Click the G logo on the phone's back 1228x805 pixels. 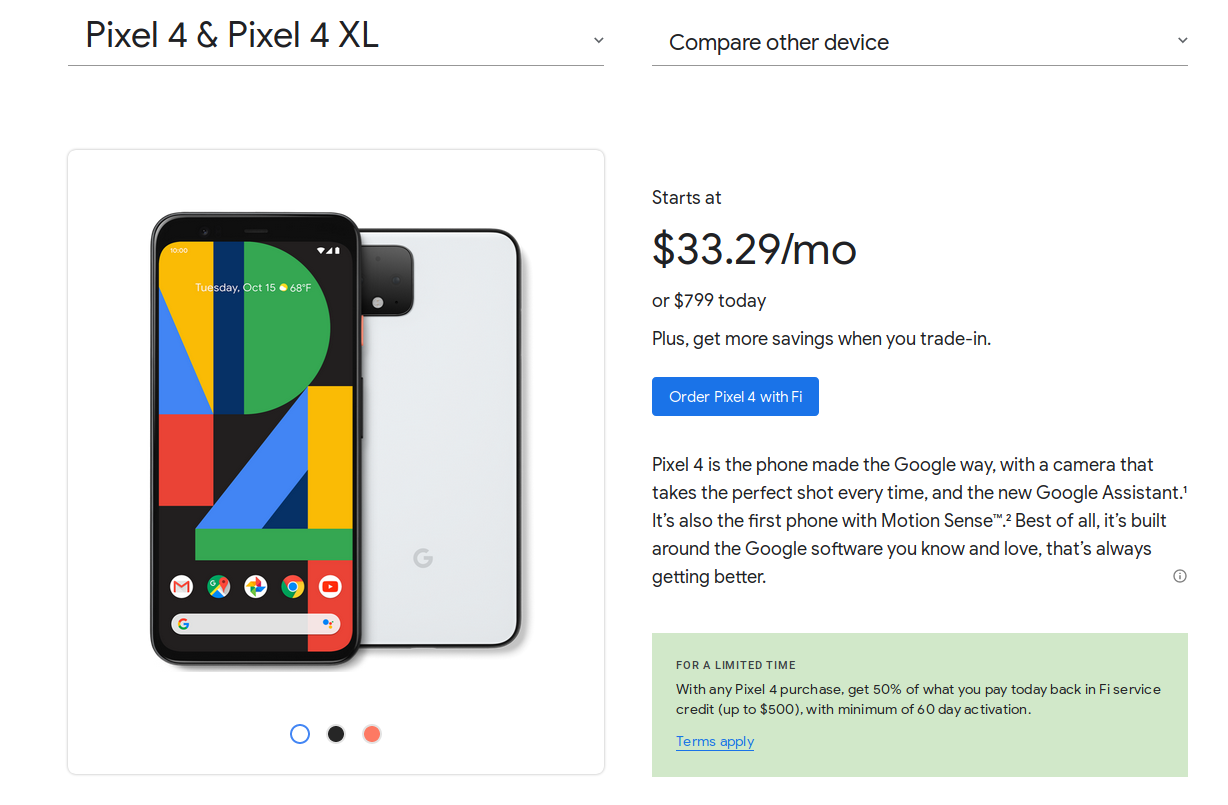pos(424,560)
